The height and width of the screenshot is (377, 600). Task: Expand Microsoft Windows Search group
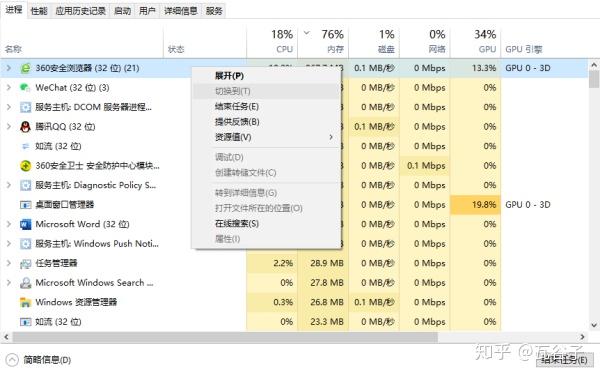pyautogui.click(x=8, y=283)
